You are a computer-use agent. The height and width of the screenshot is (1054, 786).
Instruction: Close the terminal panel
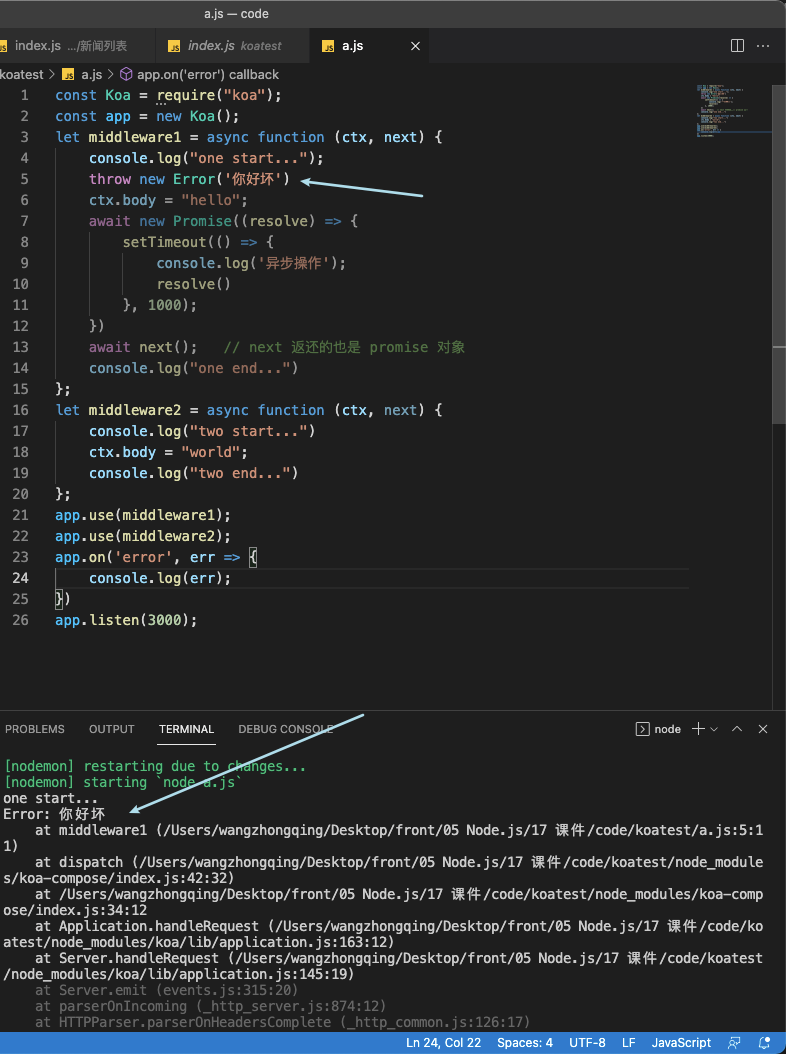[x=762, y=729]
